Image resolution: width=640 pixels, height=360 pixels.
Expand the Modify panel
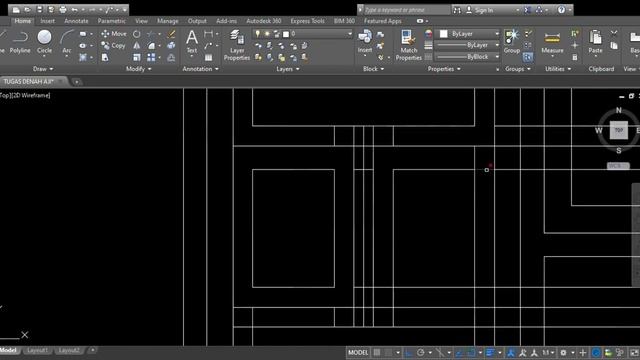pos(138,69)
